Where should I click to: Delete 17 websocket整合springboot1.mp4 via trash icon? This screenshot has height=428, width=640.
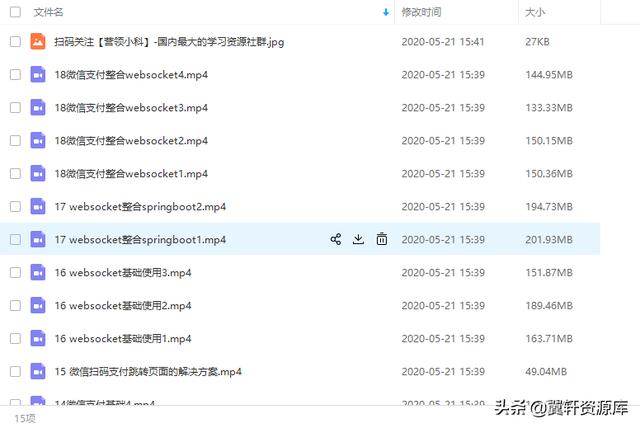[382, 239]
